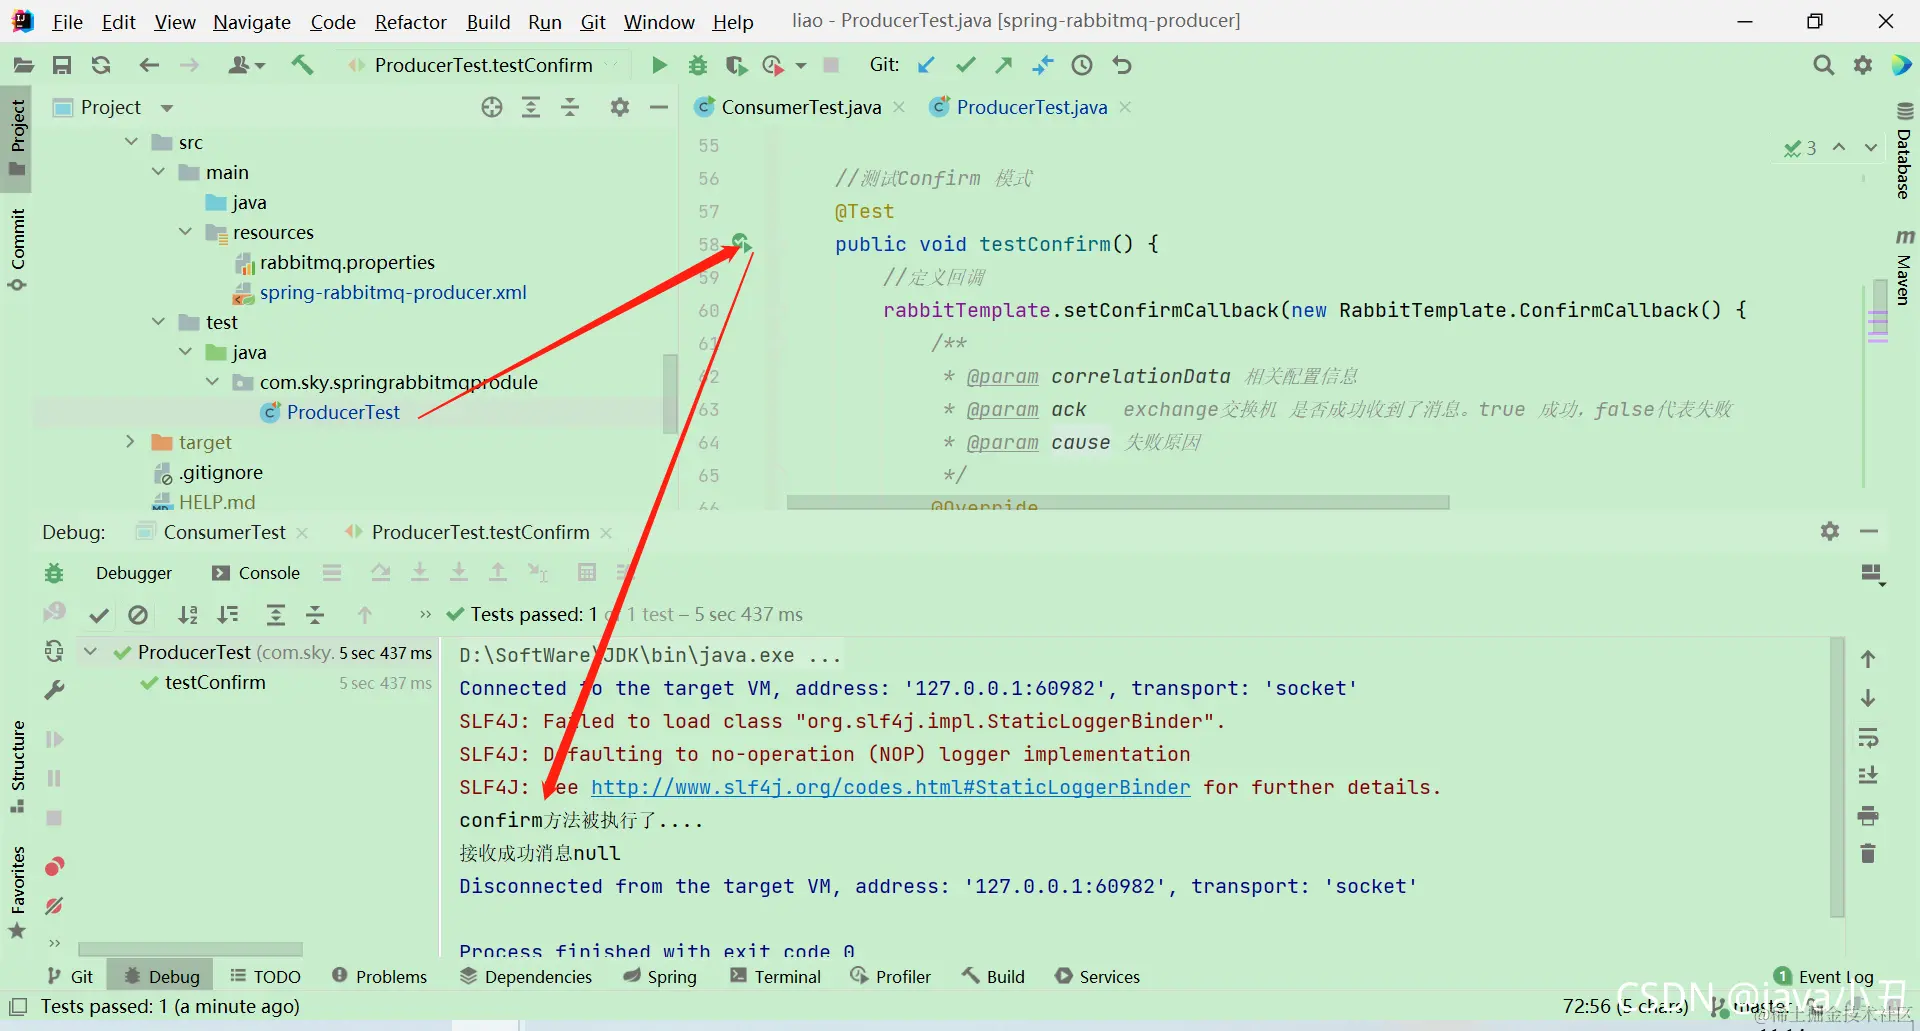Toggle sort tests alphabetically
Screen dimensions: 1920x1031
[187, 615]
